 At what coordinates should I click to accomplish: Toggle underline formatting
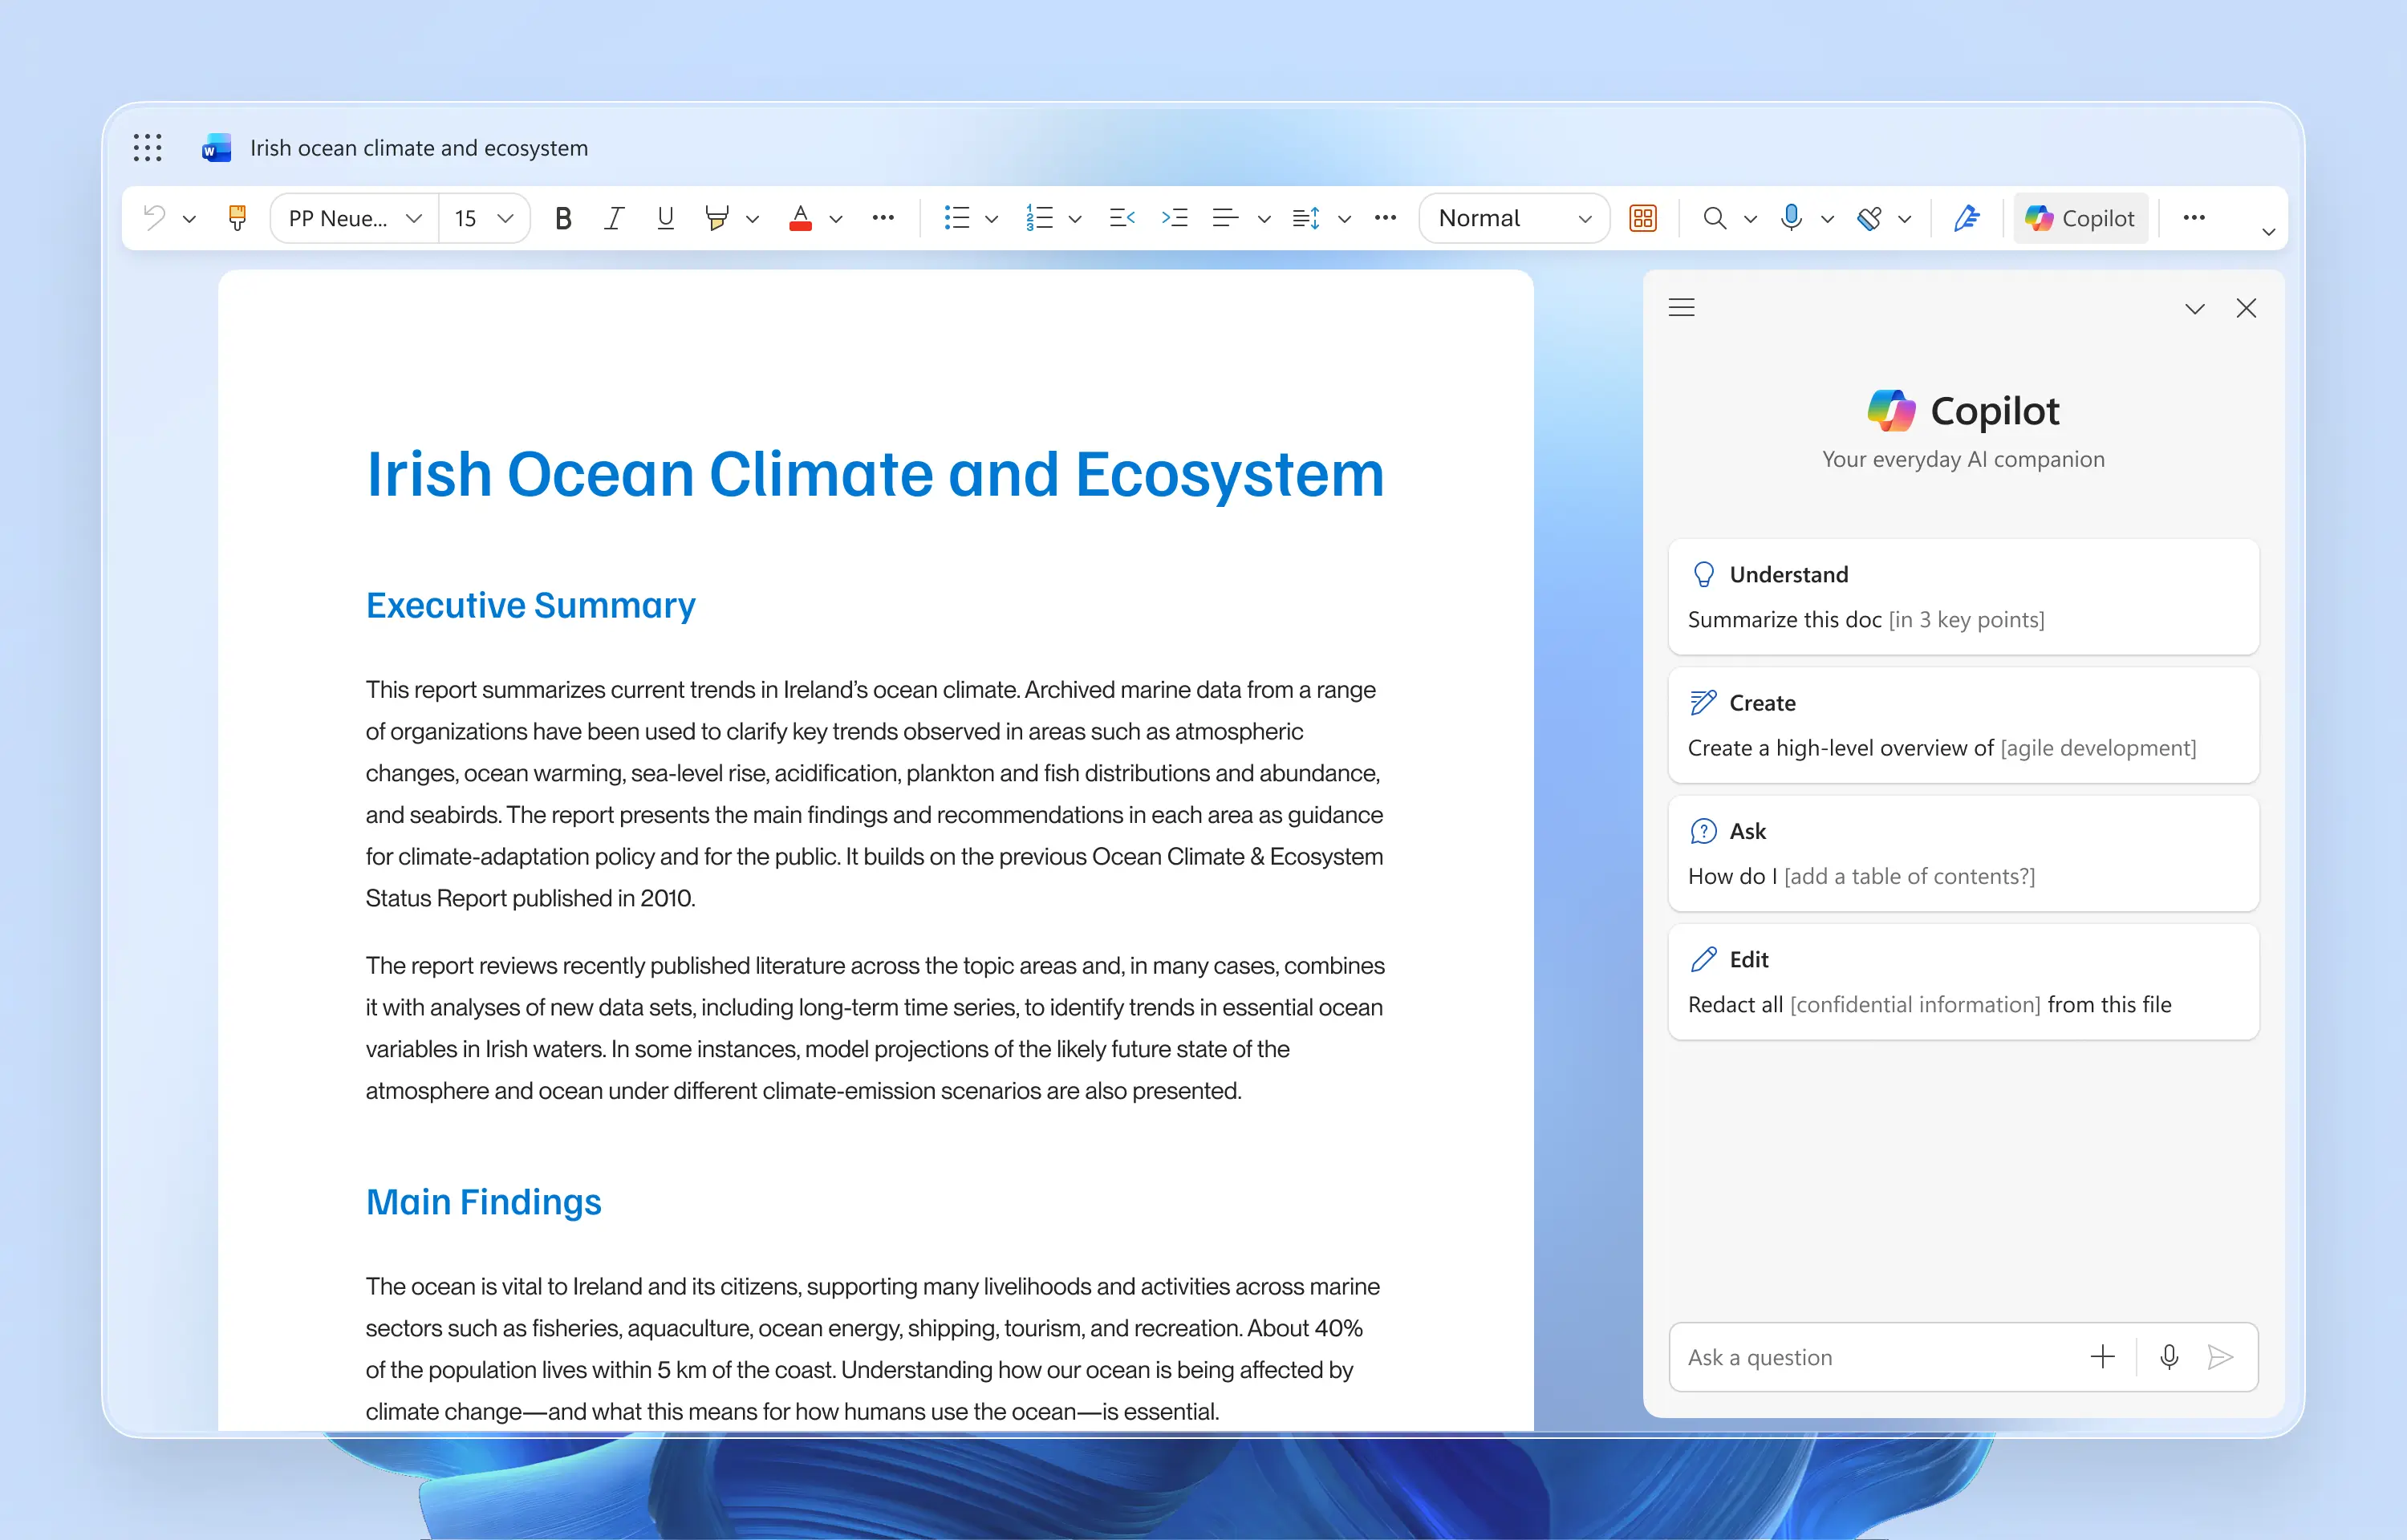[x=665, y=218]
